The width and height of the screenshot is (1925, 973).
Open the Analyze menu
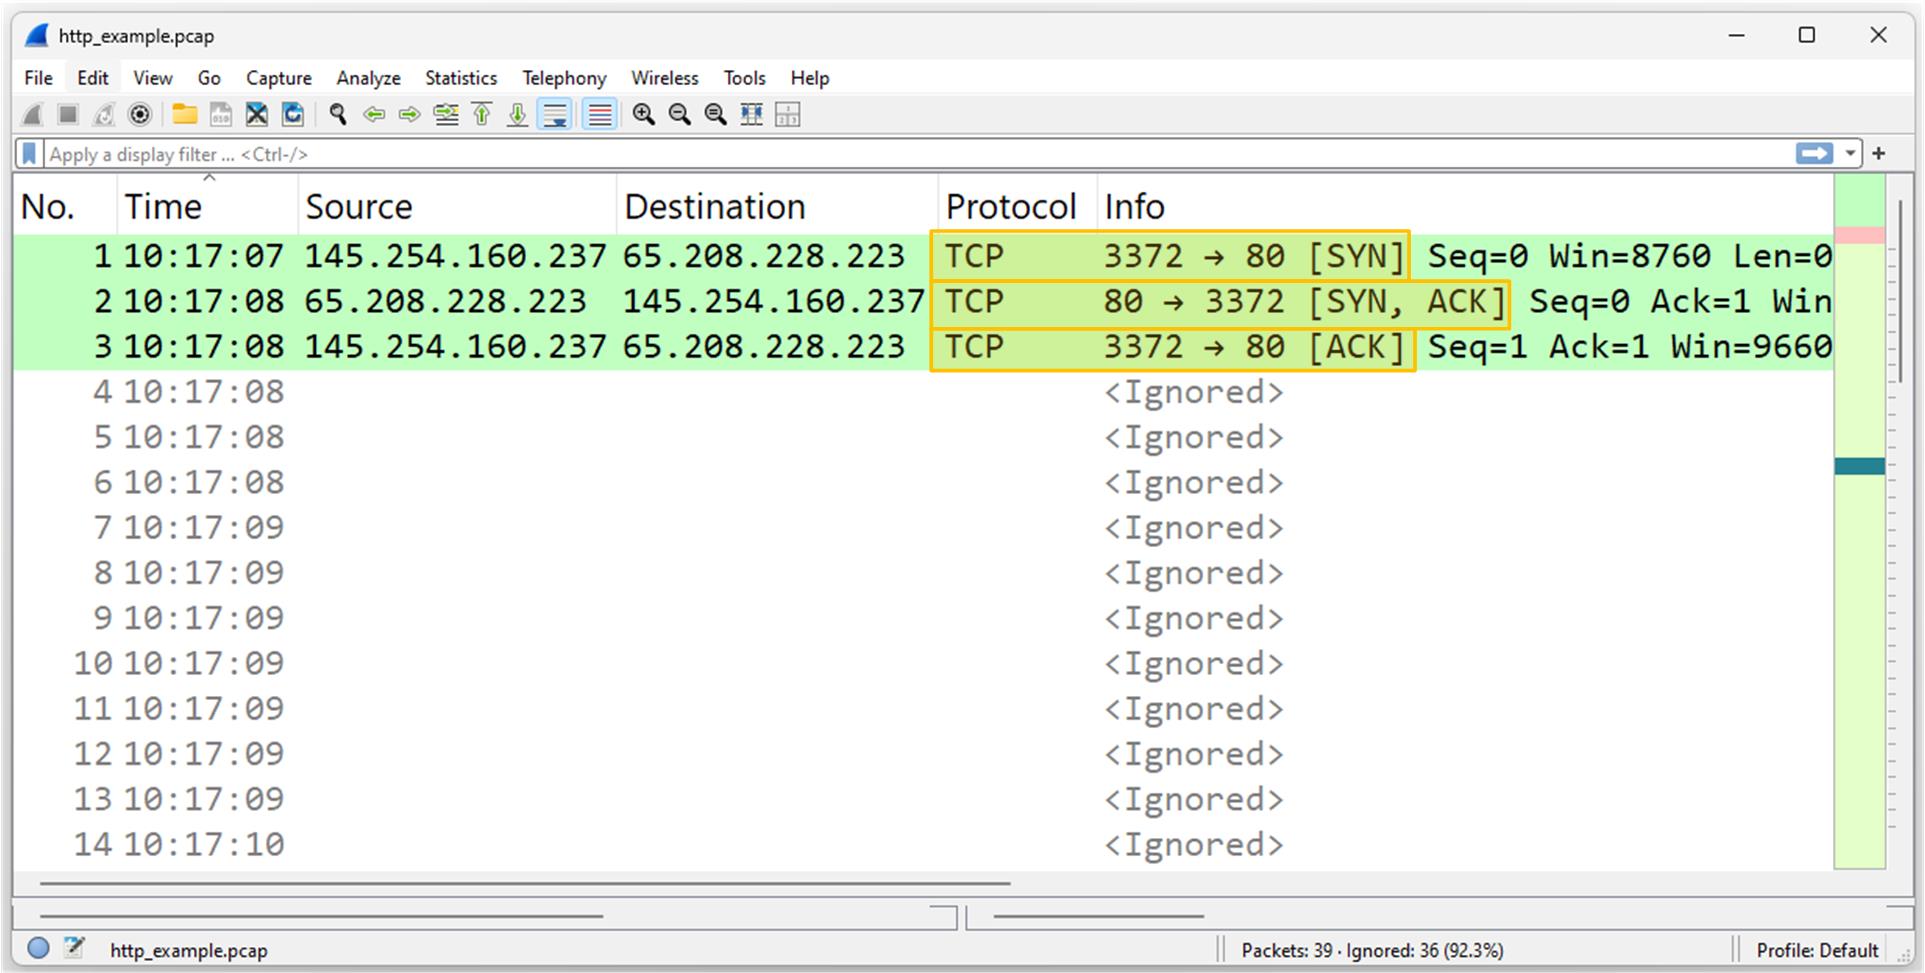coord(368,78)
